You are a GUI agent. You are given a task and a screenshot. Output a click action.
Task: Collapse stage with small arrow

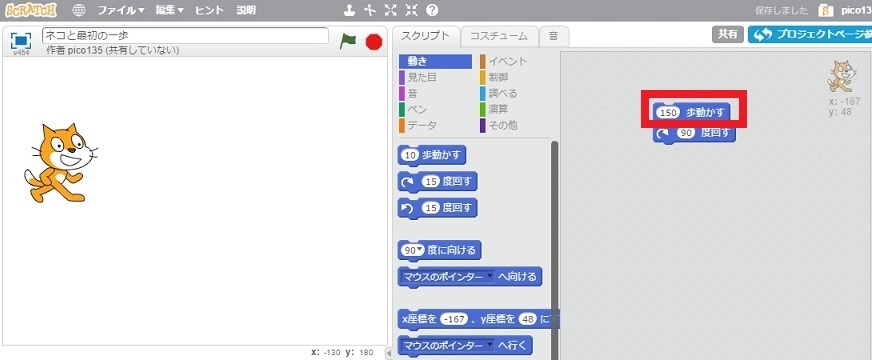tap(389, 353)
